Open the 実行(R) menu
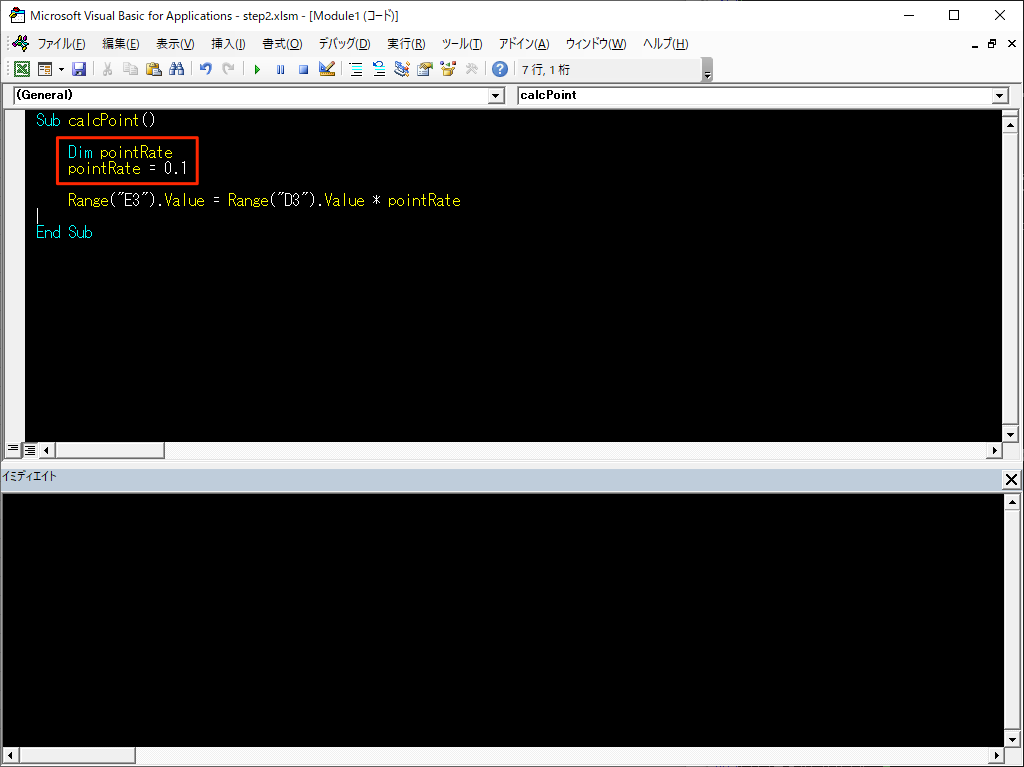Screen dimensions: 1024x767 point(406,44)
